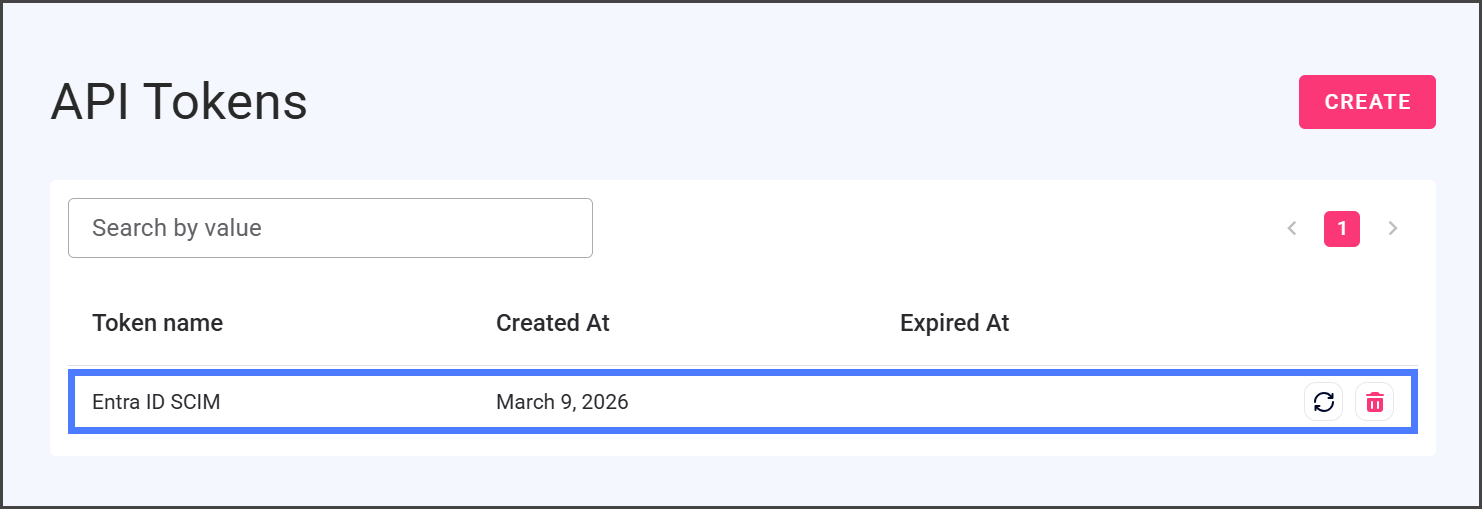The image size is (1482, 509).
Task: Go to the previous tokens page
Action: tap(1291, 228)
